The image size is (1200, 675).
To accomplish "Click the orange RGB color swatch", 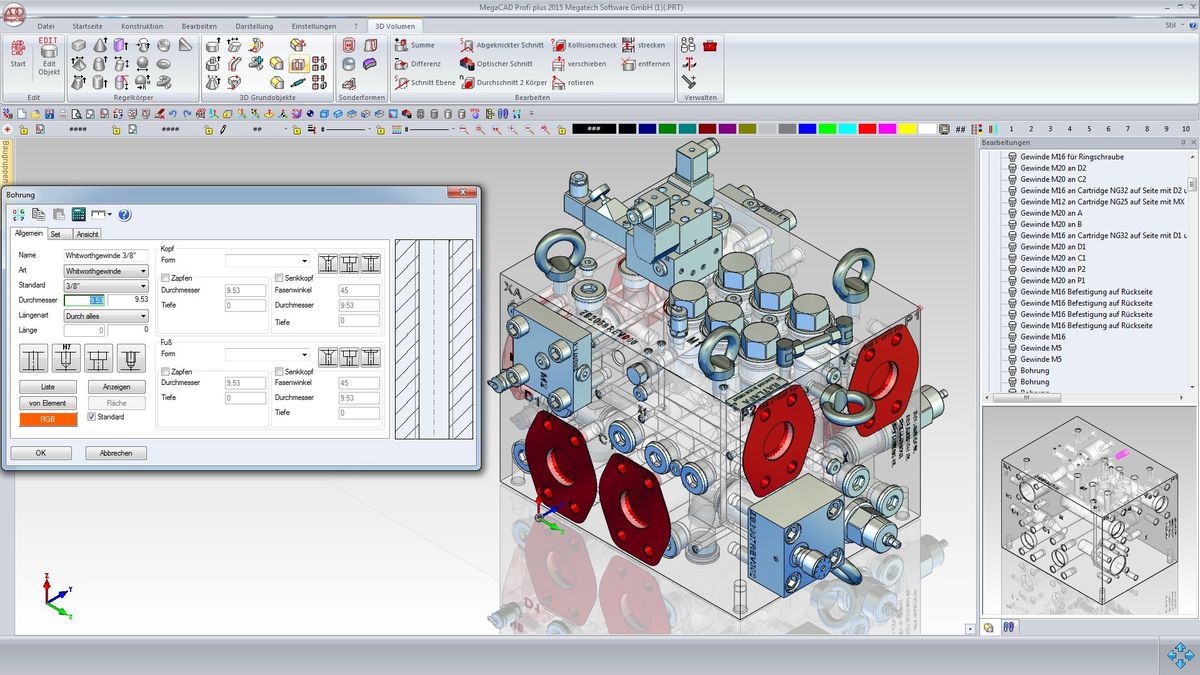I will tap(48, 420).
